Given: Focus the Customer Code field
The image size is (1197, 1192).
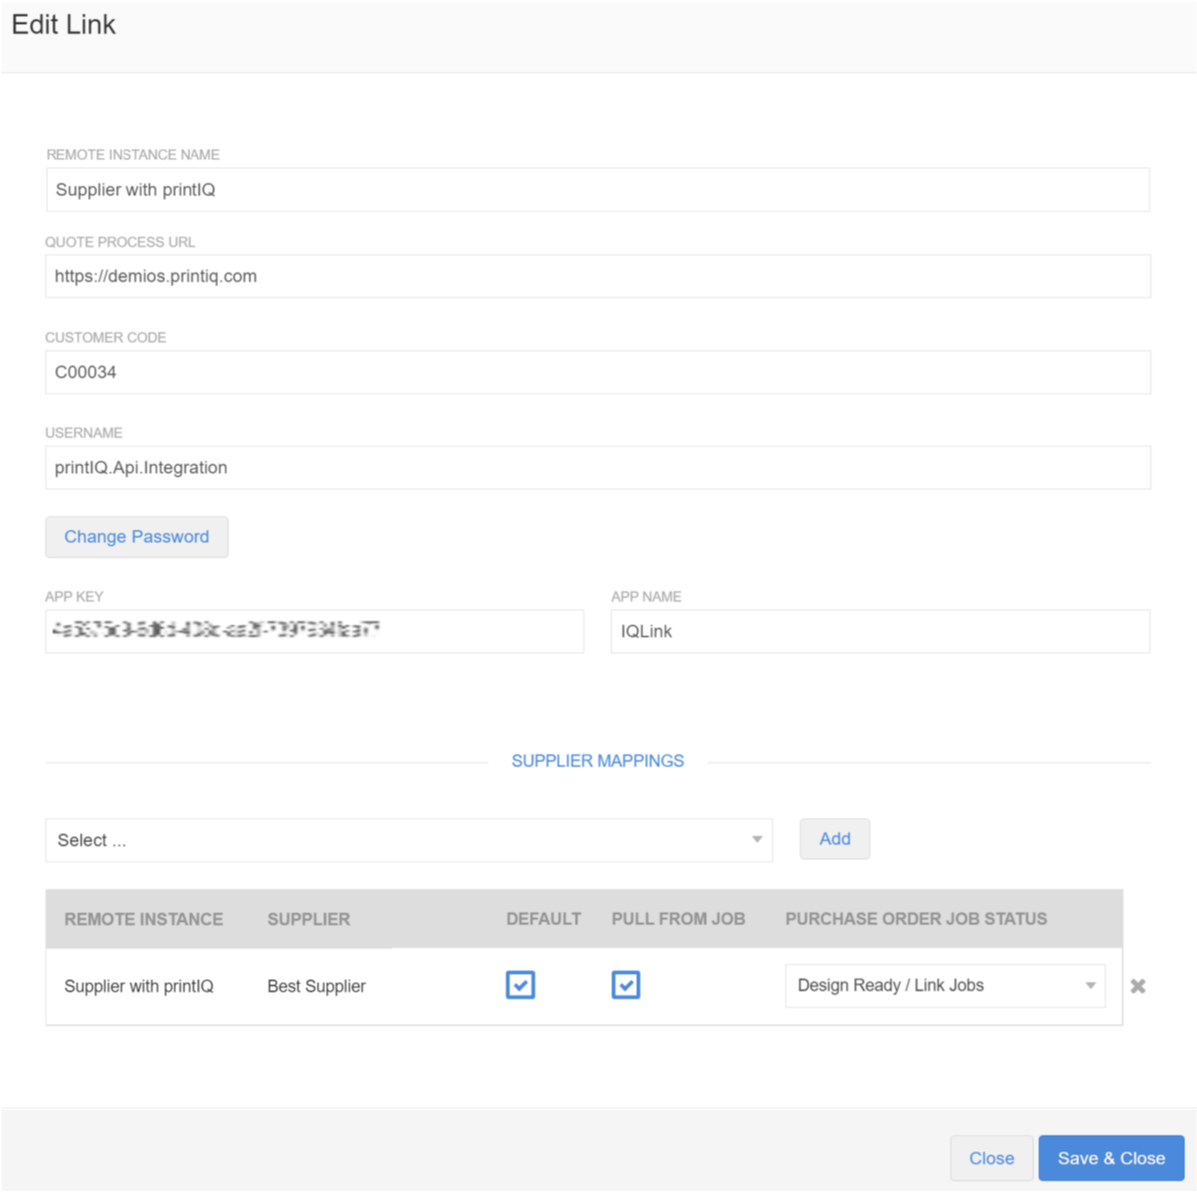Looking at the screenshot, I should point(598,372).
